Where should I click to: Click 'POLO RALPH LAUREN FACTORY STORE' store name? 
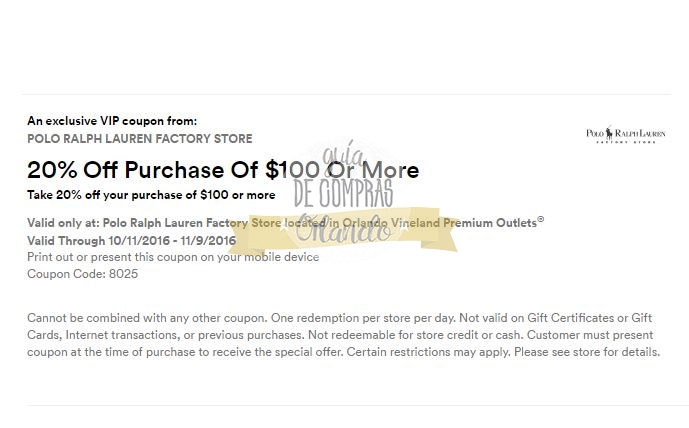(140, 138)
